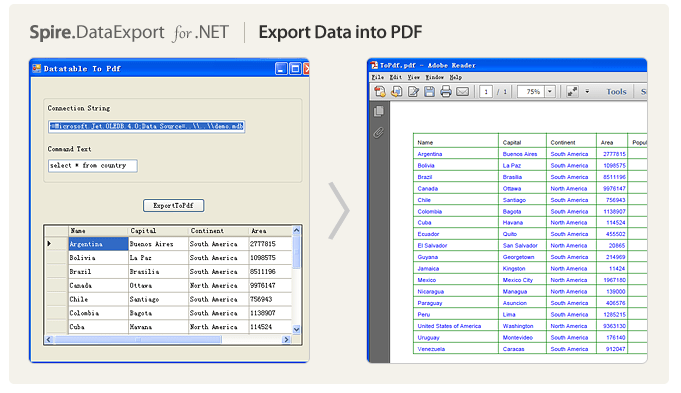The image size is (681, 393).
Task: Click the Name column header in the grid
Action: click(x=98, y=231)
